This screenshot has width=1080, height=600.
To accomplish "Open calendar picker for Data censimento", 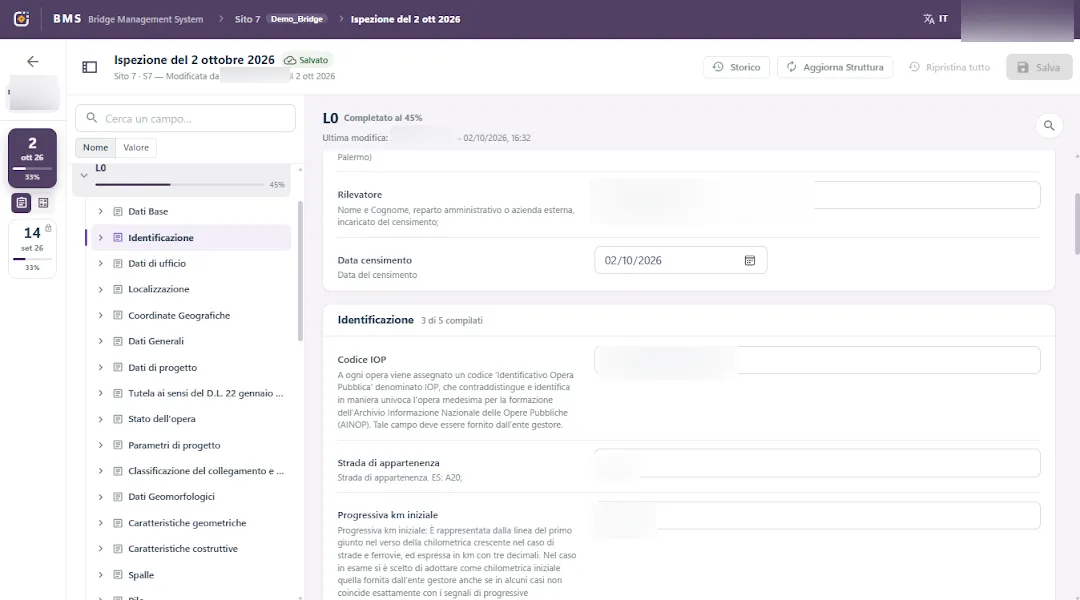I will (x=749, y=260).
